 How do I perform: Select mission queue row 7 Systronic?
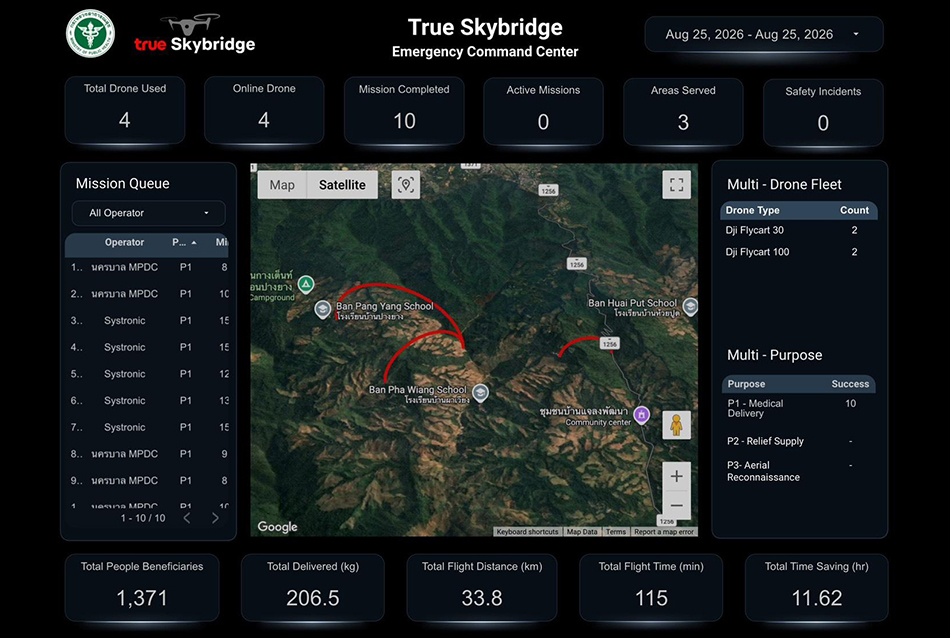[x=147, y=427]
